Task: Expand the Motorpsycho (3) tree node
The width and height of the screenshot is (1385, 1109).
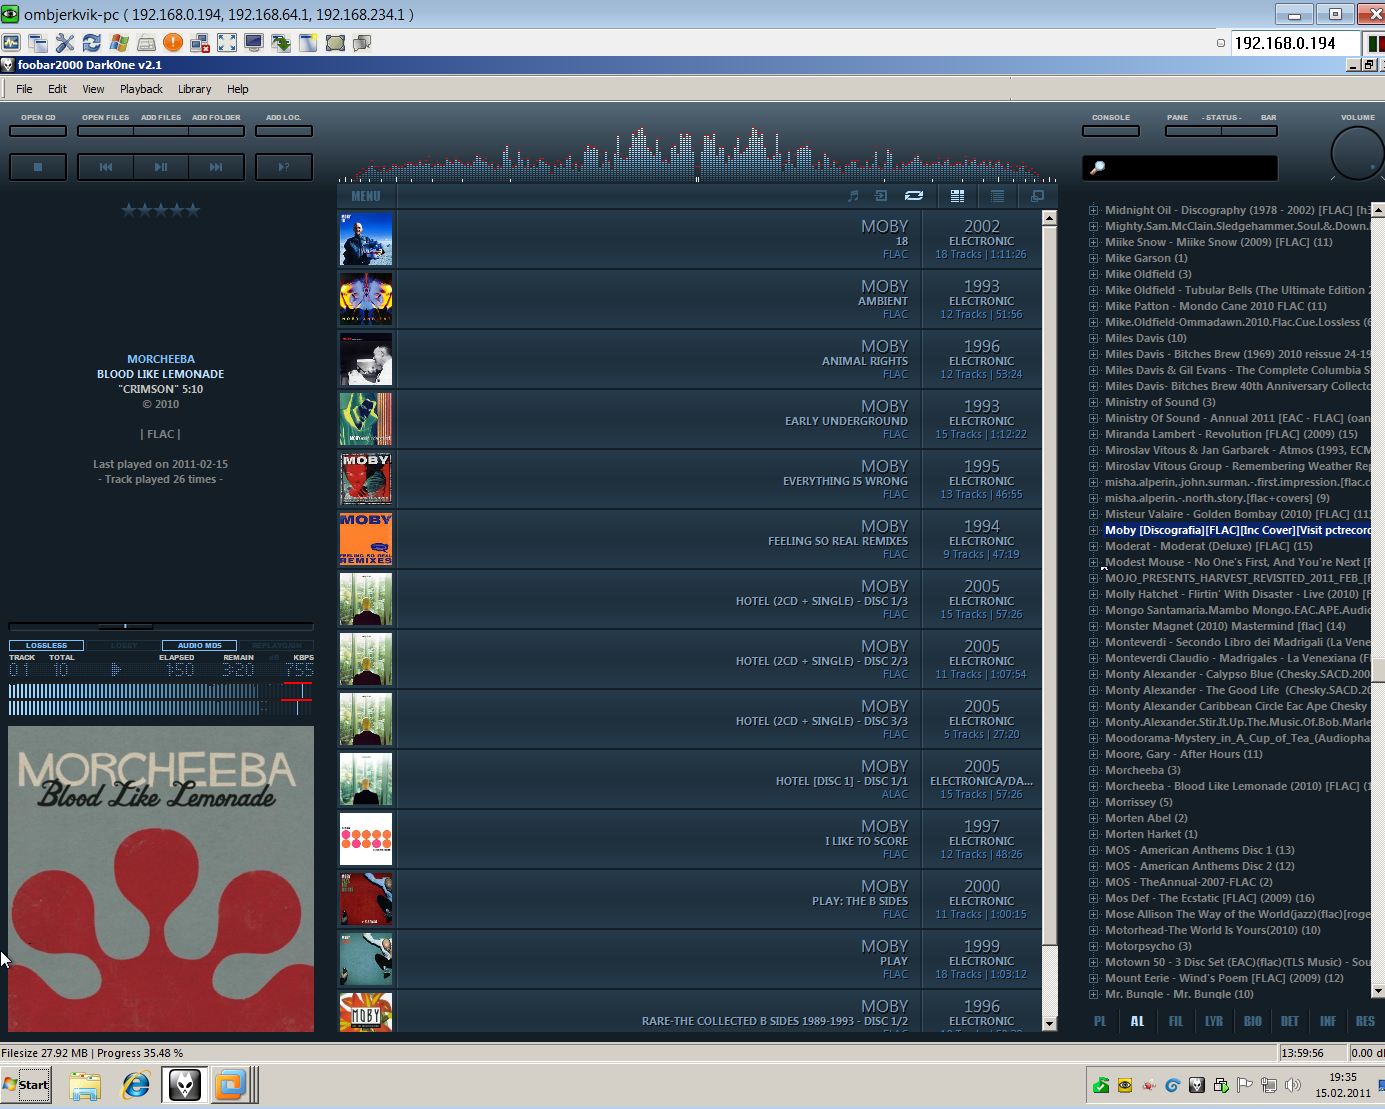Action: click(1093, 946)
